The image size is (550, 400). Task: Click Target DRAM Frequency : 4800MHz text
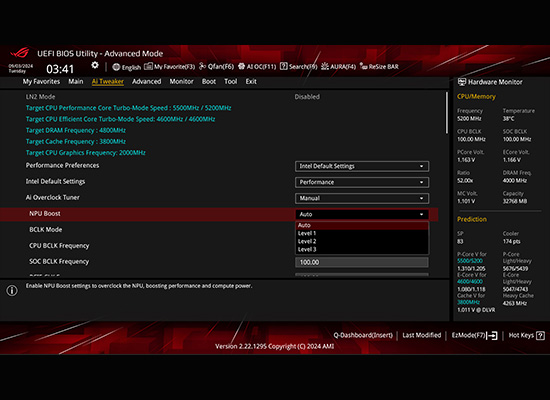click(76, 130)
